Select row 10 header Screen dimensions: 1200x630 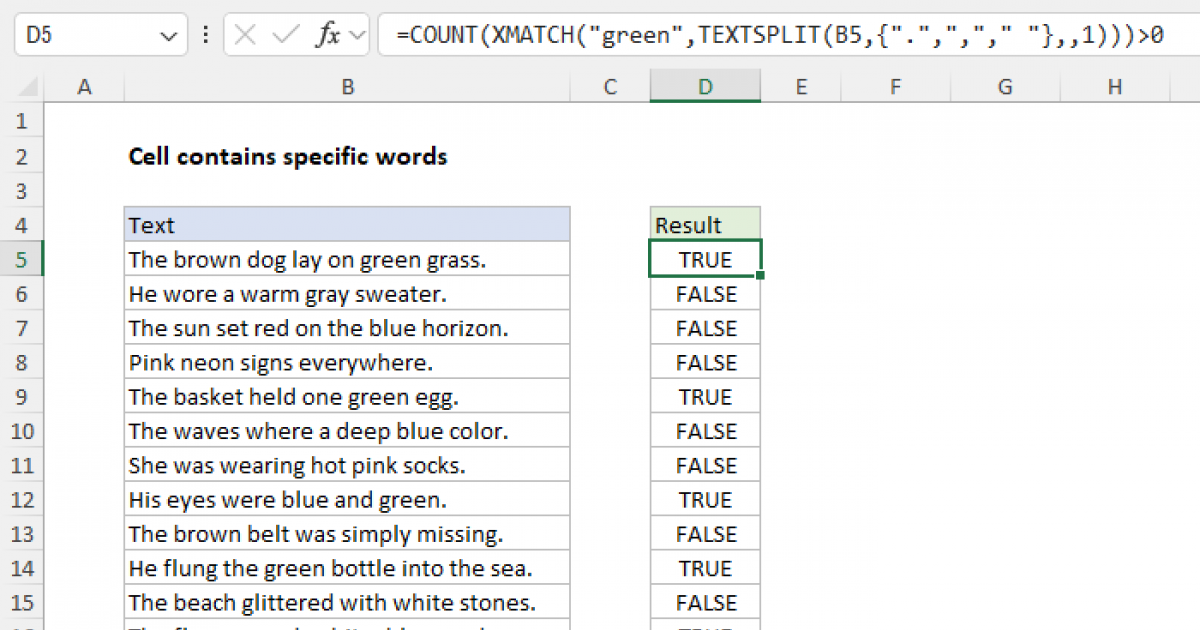click(23, 431)
